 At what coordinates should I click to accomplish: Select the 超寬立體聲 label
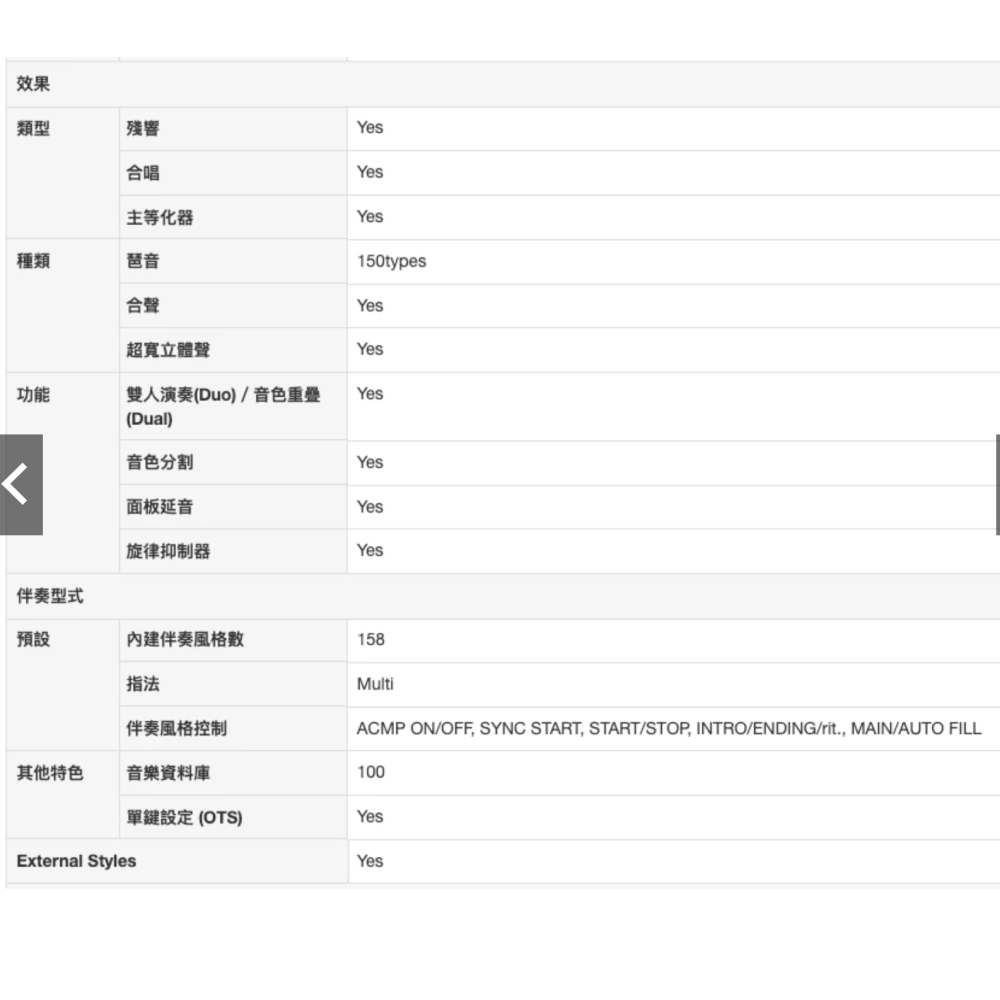tap(168, 350)
